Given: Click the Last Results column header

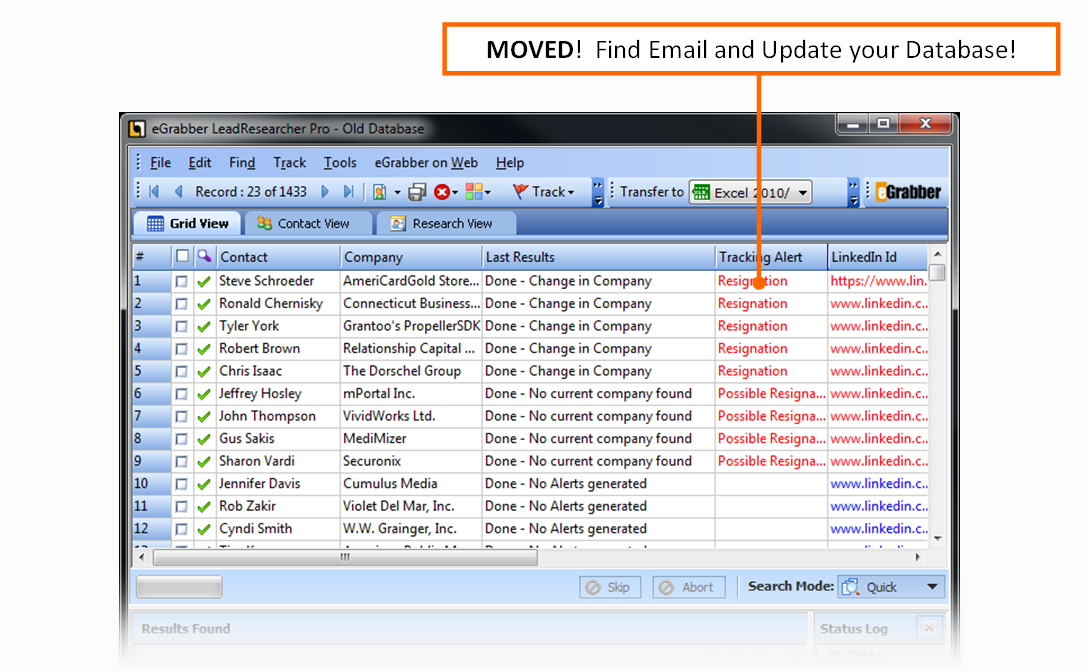Looking at the screenshot, I should [598, 257].
